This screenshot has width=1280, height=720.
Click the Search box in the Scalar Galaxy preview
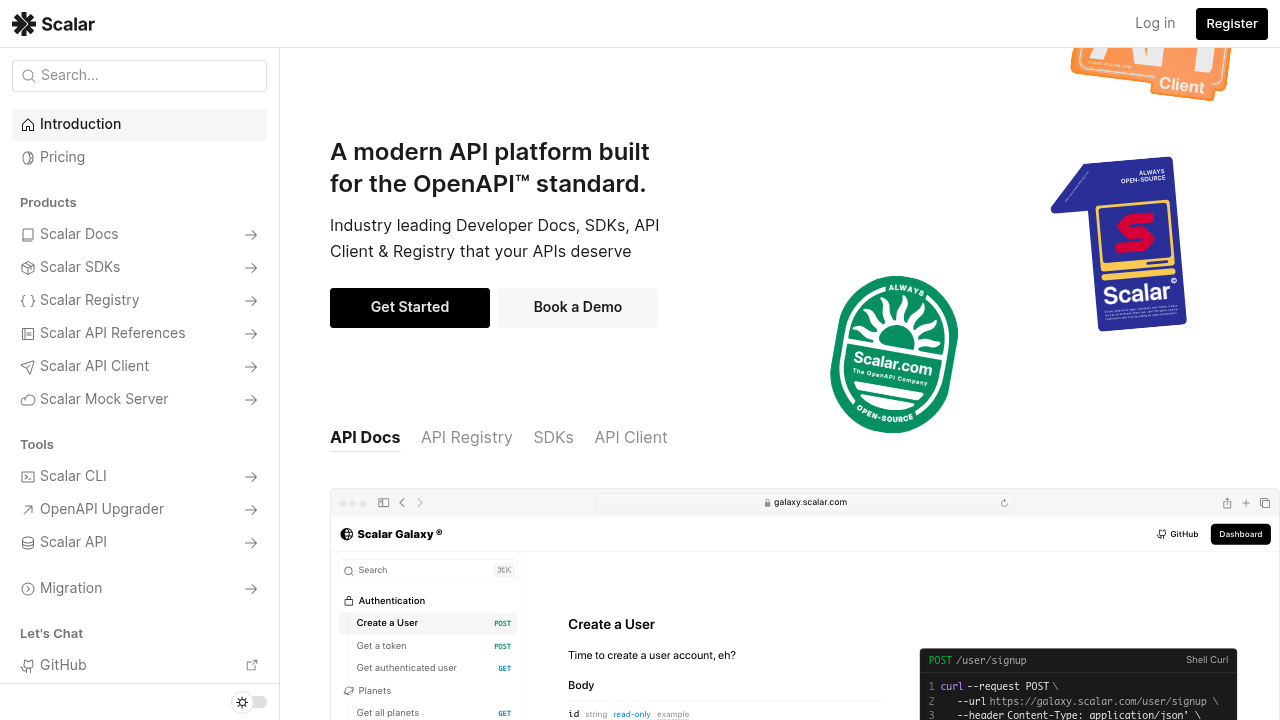click(428, 570)
